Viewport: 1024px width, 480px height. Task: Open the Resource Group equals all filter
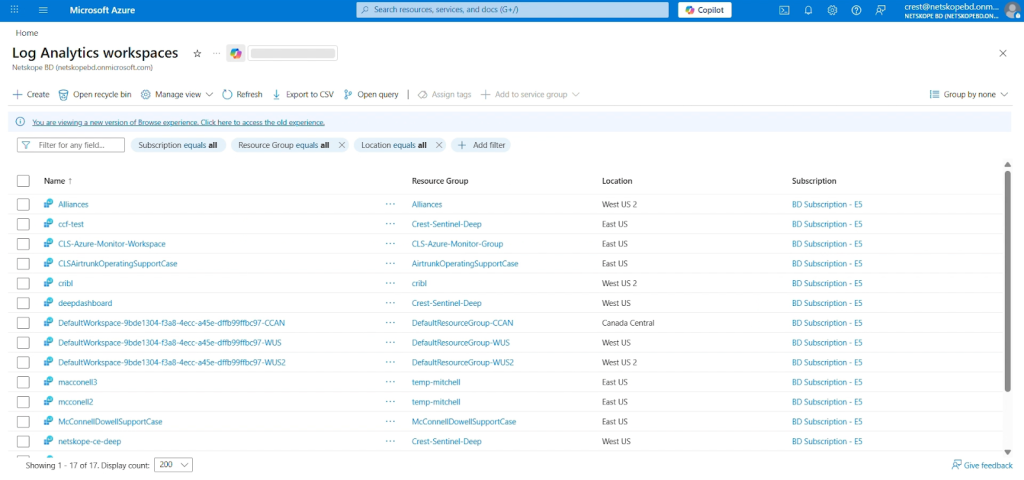[283, 146]
